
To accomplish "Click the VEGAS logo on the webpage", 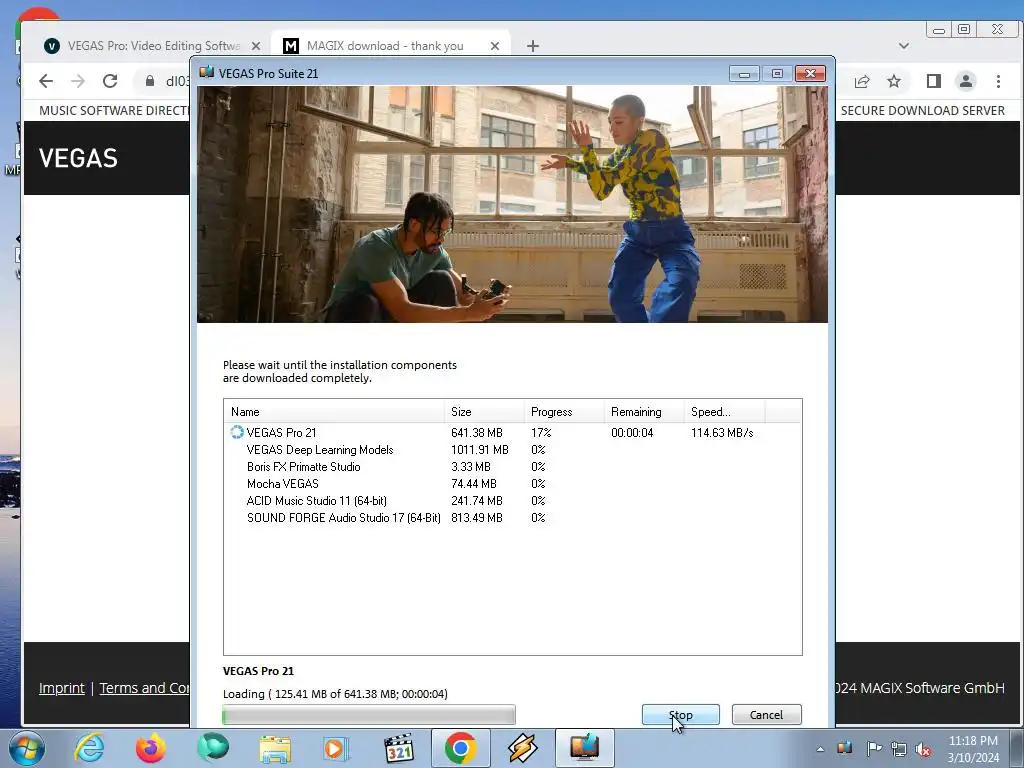I will click(78, 158).
